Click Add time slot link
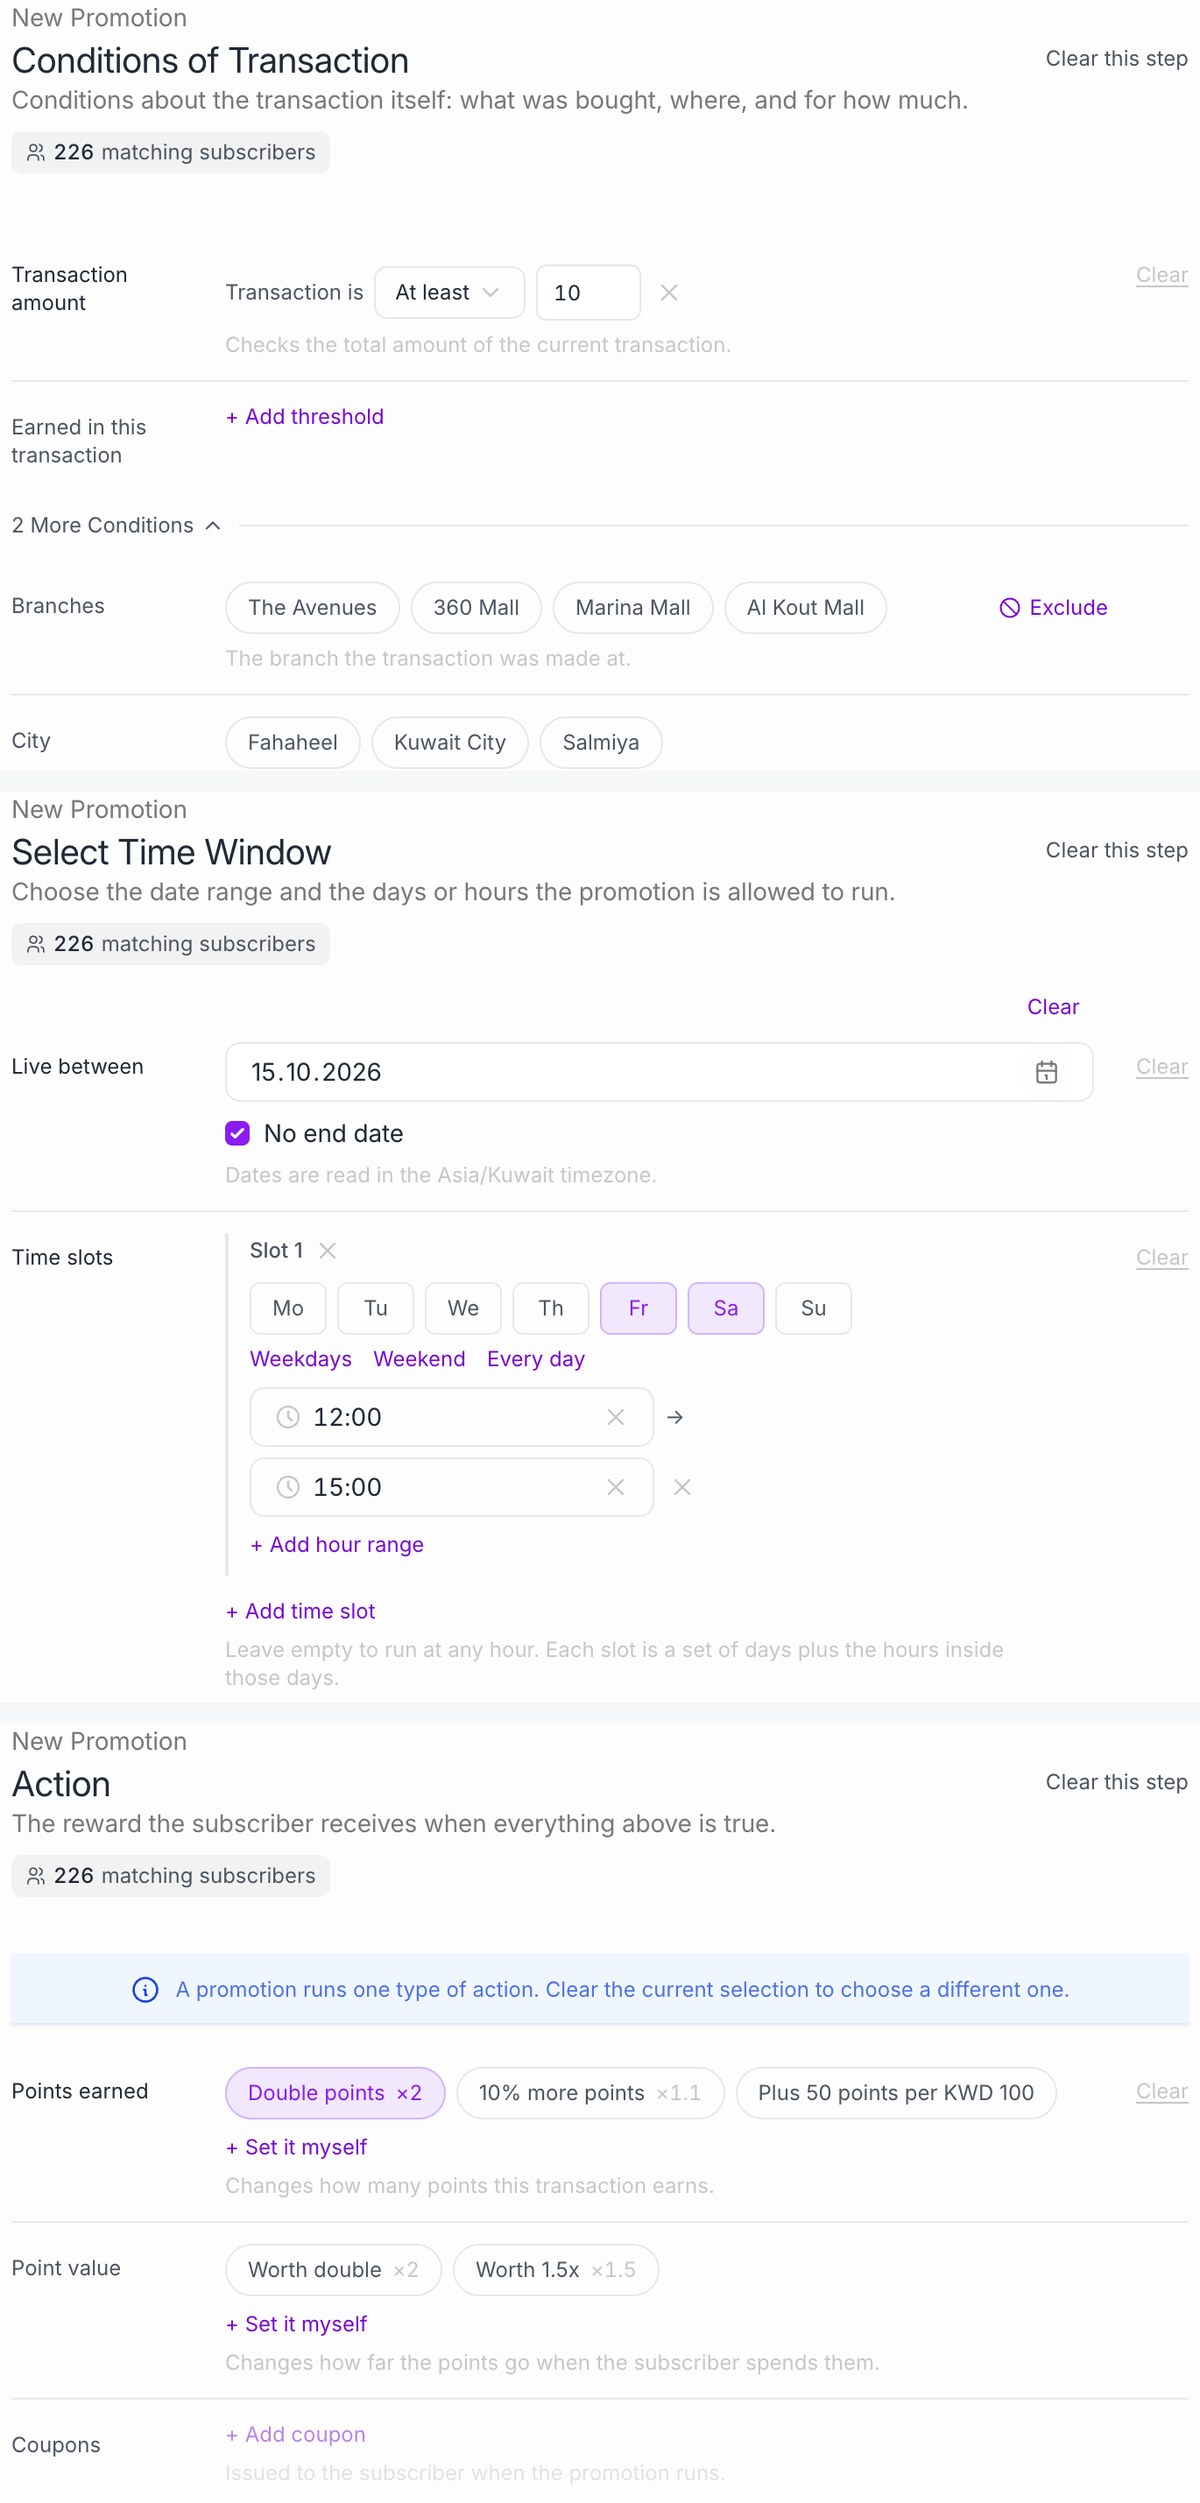The height and width of the screenshot is (2503, 1200). (300, 1611)
